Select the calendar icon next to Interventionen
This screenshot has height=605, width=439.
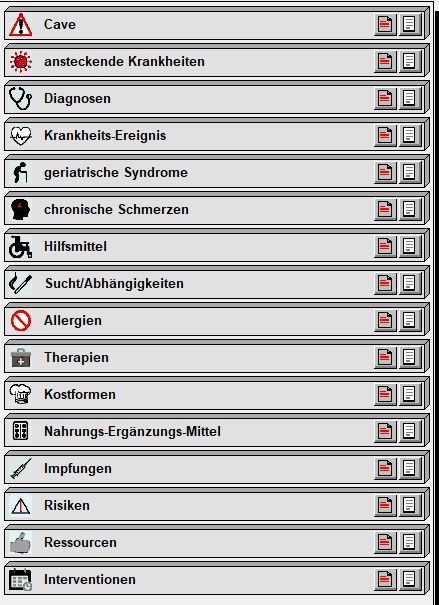(20, 580)
